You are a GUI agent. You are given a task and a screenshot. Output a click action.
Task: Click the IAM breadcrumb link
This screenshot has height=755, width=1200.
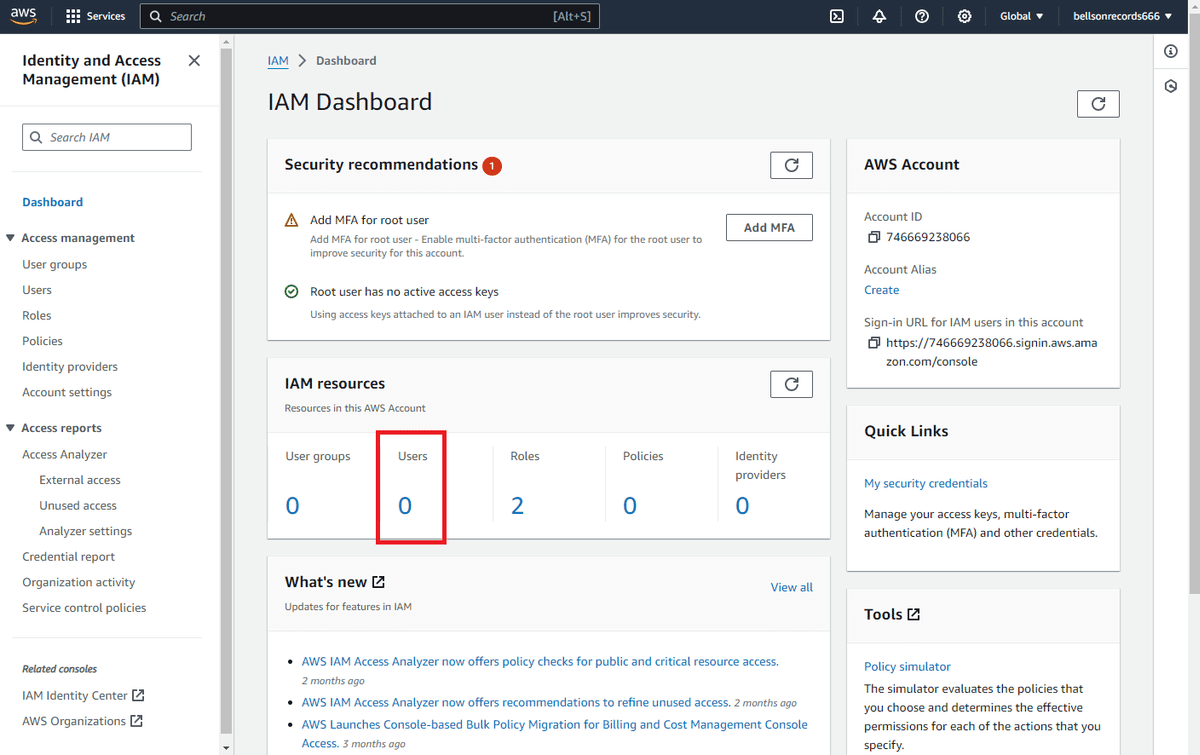(278, 61)
